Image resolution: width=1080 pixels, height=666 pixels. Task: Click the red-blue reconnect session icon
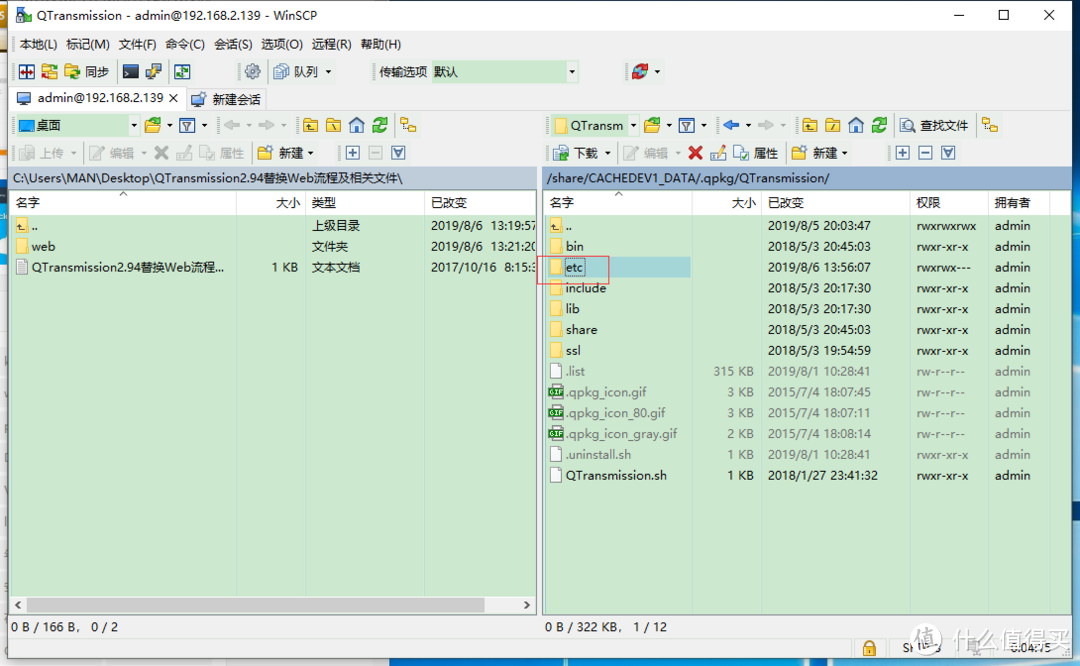click(640, 71)
